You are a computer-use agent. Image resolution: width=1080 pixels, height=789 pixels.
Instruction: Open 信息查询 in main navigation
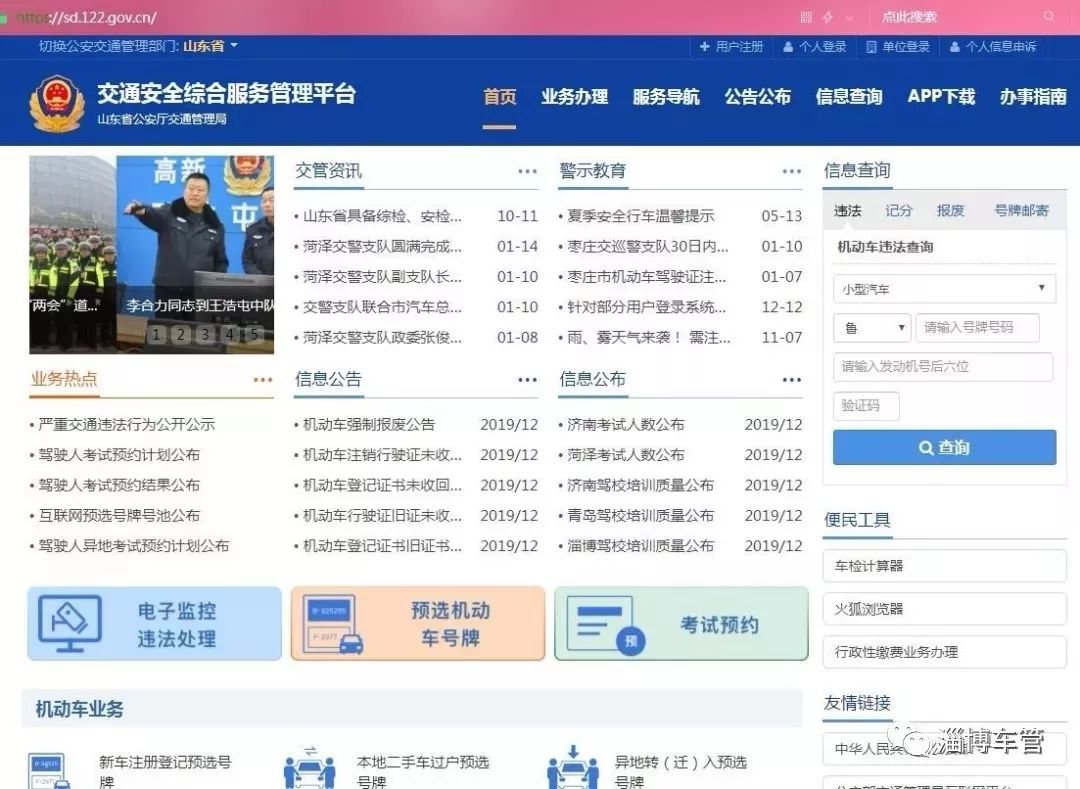coord(849,96)
